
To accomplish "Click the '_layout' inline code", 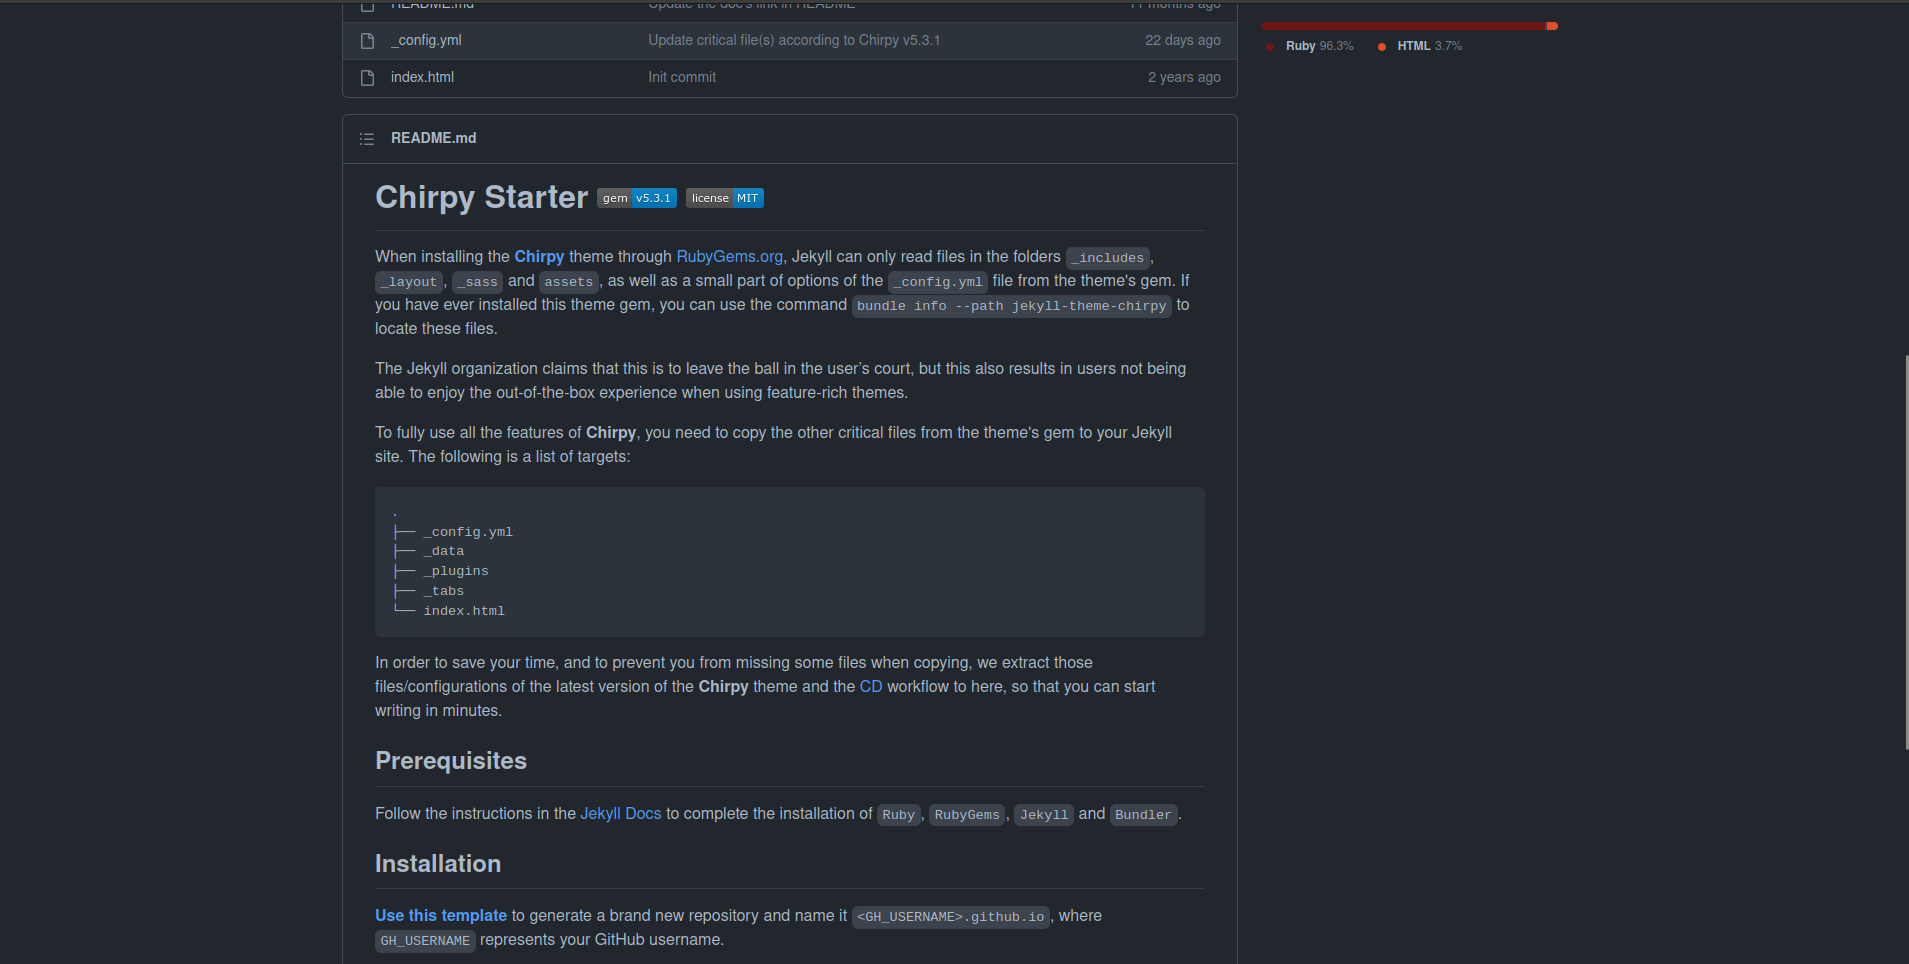I will coord(408,282).
